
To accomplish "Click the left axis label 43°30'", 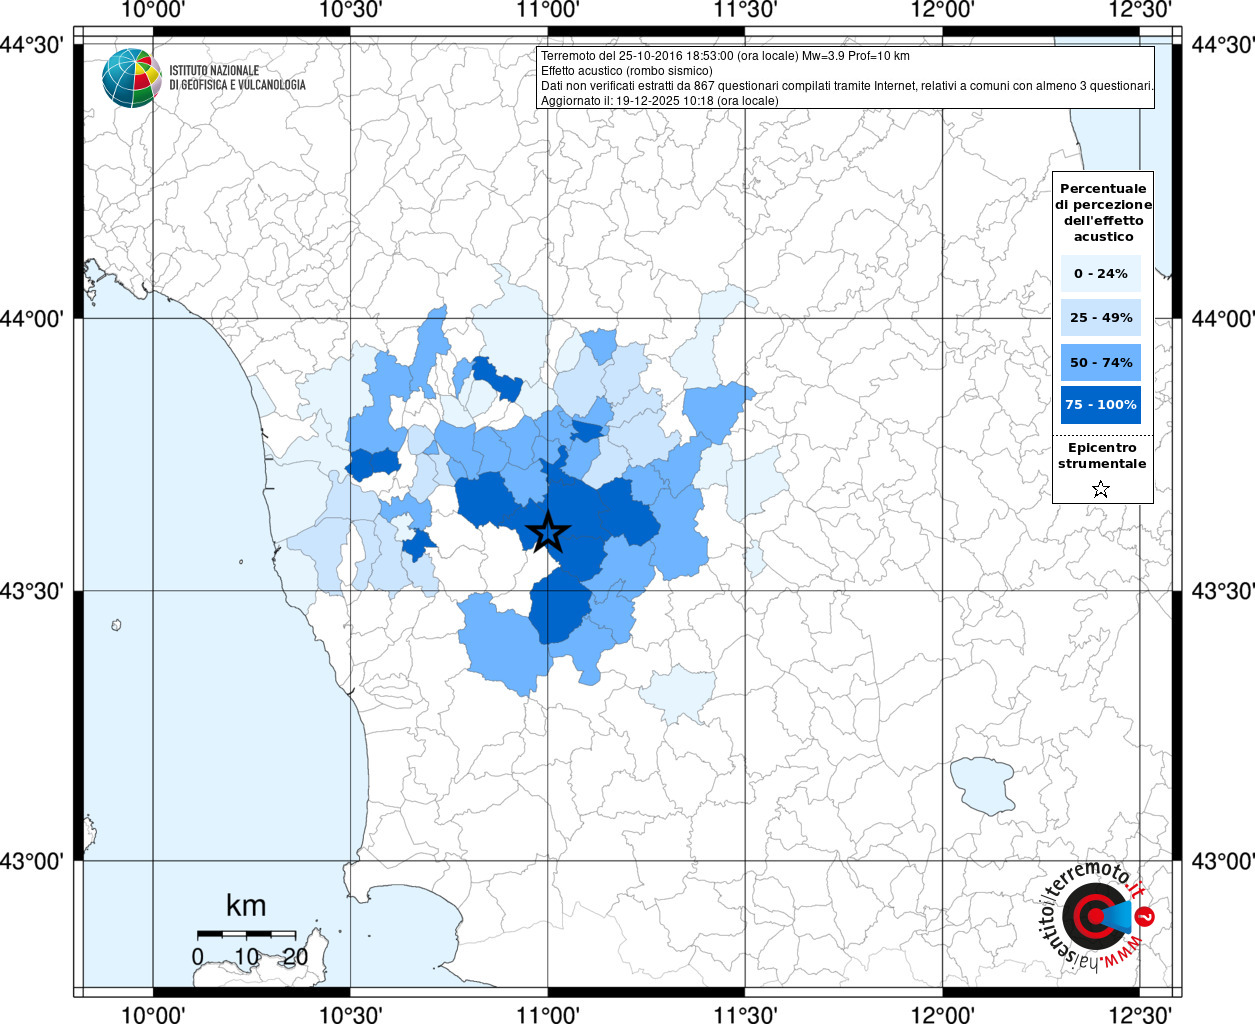I will (x=32, y=591).
